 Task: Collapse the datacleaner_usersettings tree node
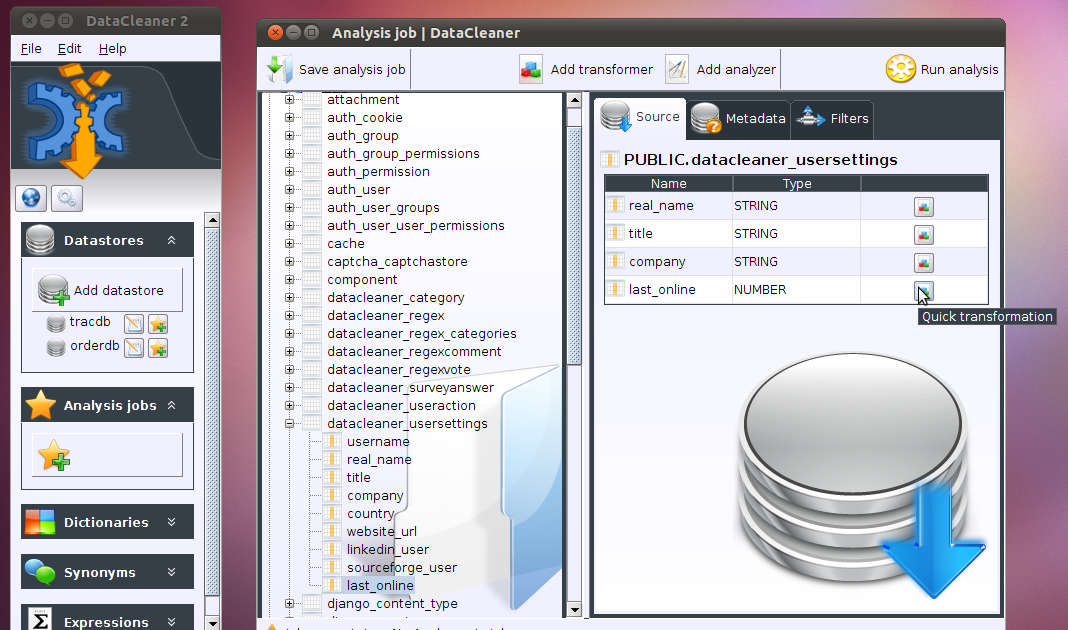[x=289, y=423]
